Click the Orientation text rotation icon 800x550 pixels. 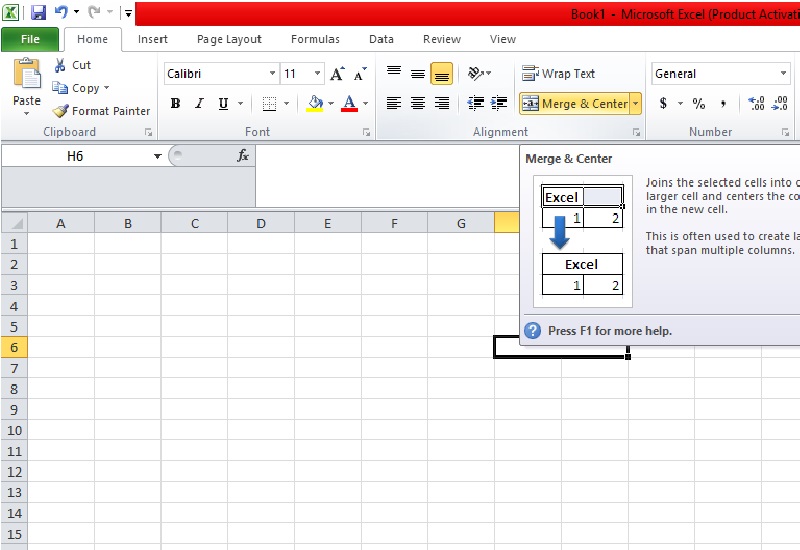476,73
